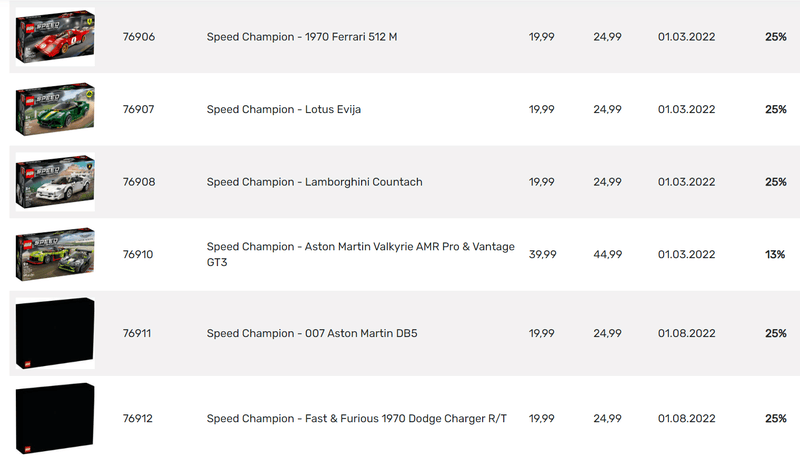This screenshot has width=800, height=459.
Task: Open the Aston Martin Valkyrie box image
Action: coord(55,254)
